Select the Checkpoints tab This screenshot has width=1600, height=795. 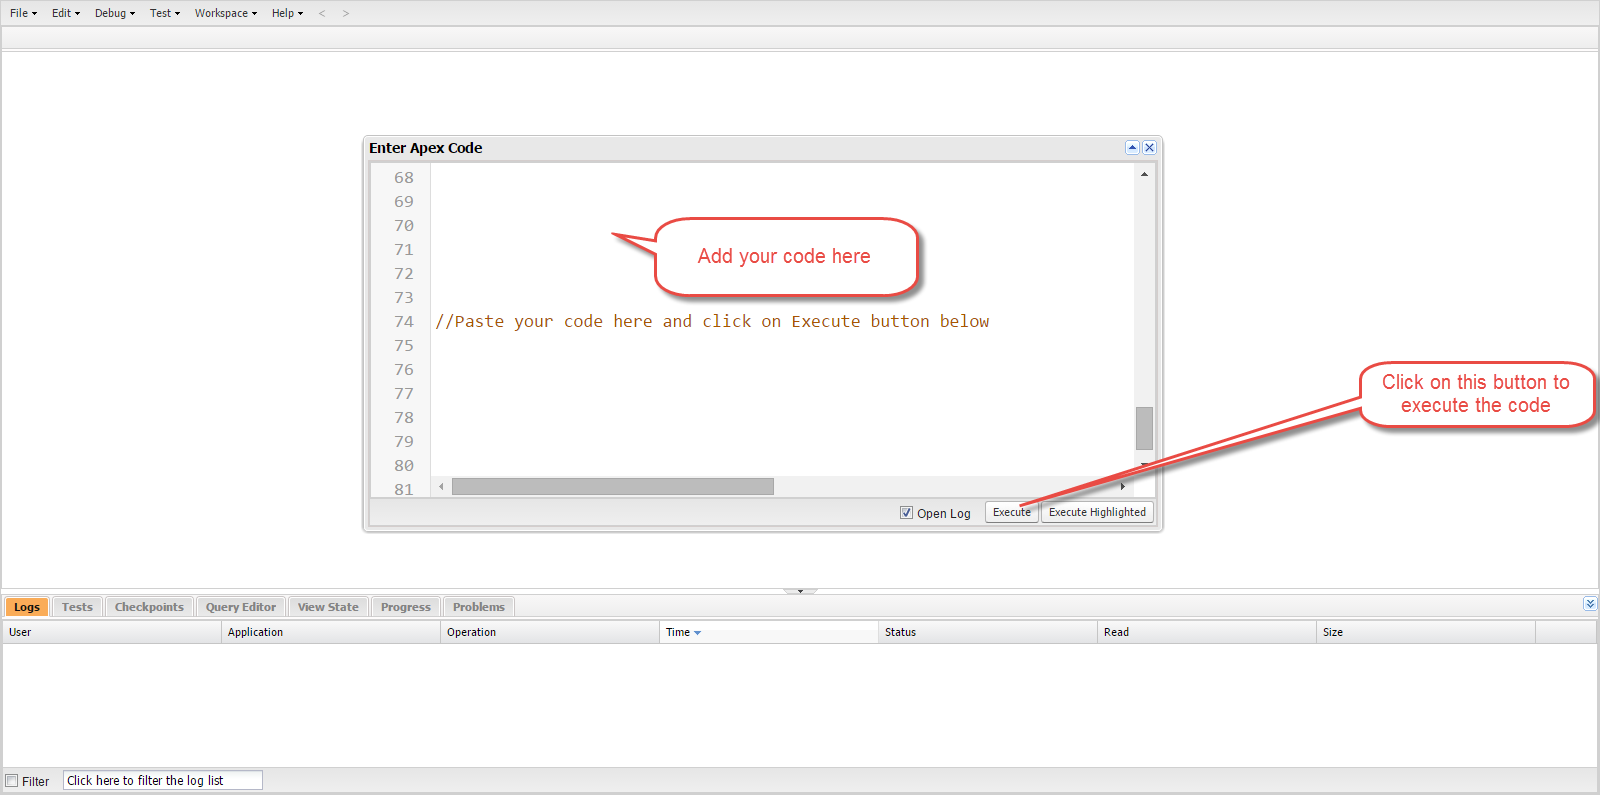click(149, 607)
